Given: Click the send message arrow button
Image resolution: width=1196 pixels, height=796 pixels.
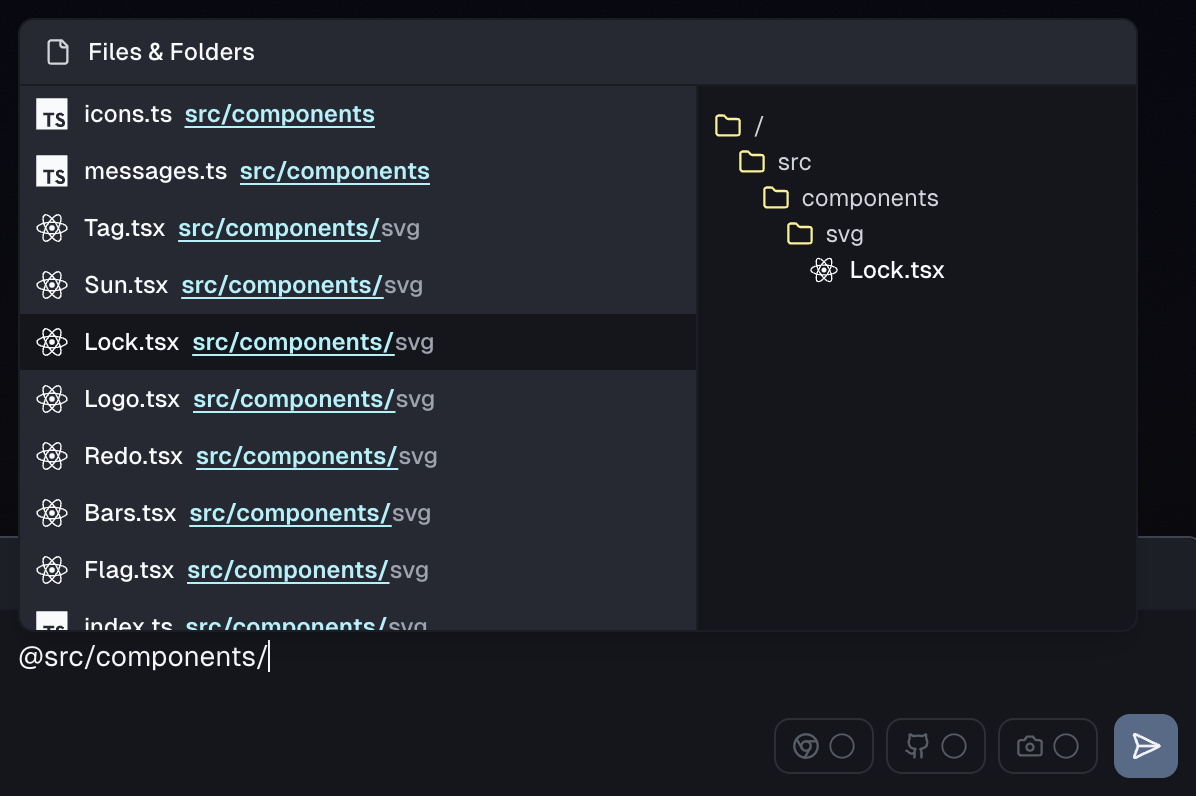Looking at the screenshot, I should [x=1145, y=746].
